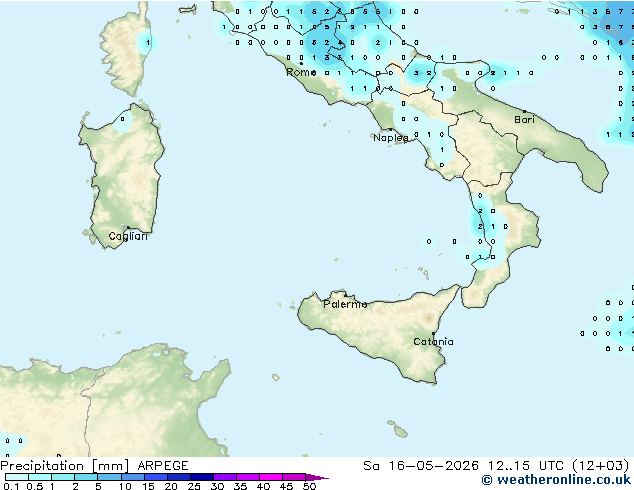Click the Naples city label
This screenshot has width=634, height=490.
pyautogui.click(x=391, y=138)
